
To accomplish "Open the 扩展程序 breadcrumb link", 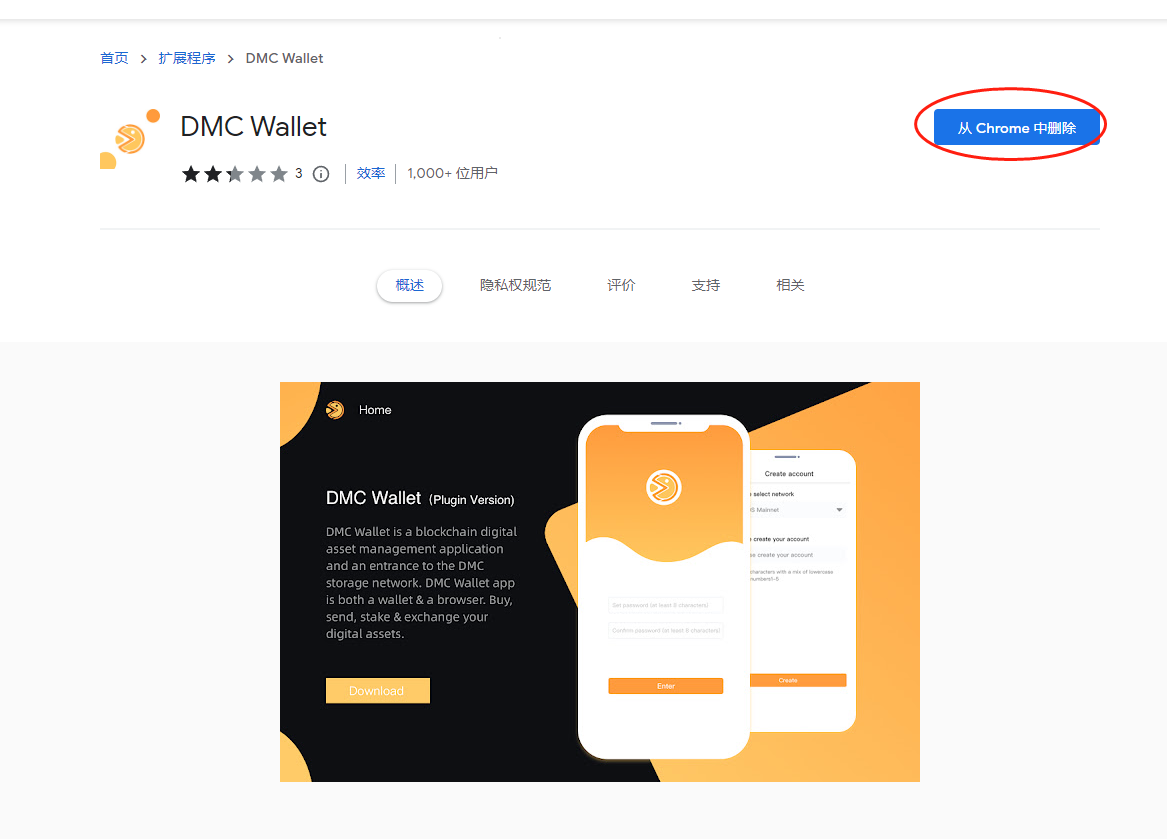I will [x=187, y=58].
